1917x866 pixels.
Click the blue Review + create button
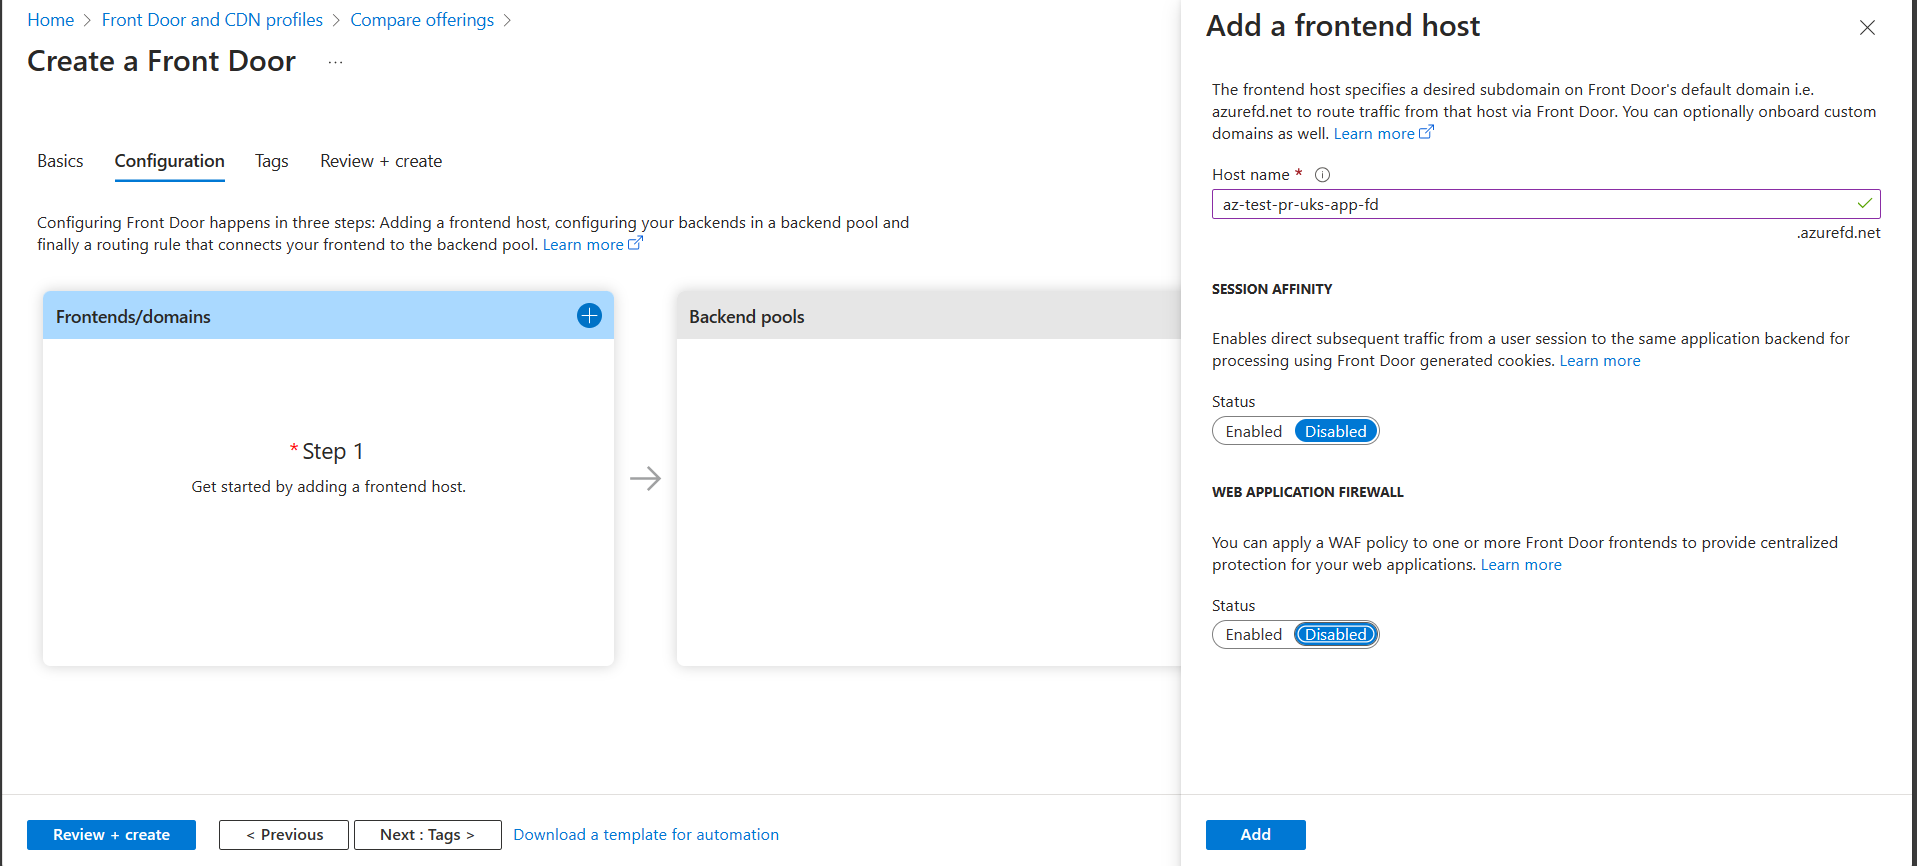(x=111, y=835)
